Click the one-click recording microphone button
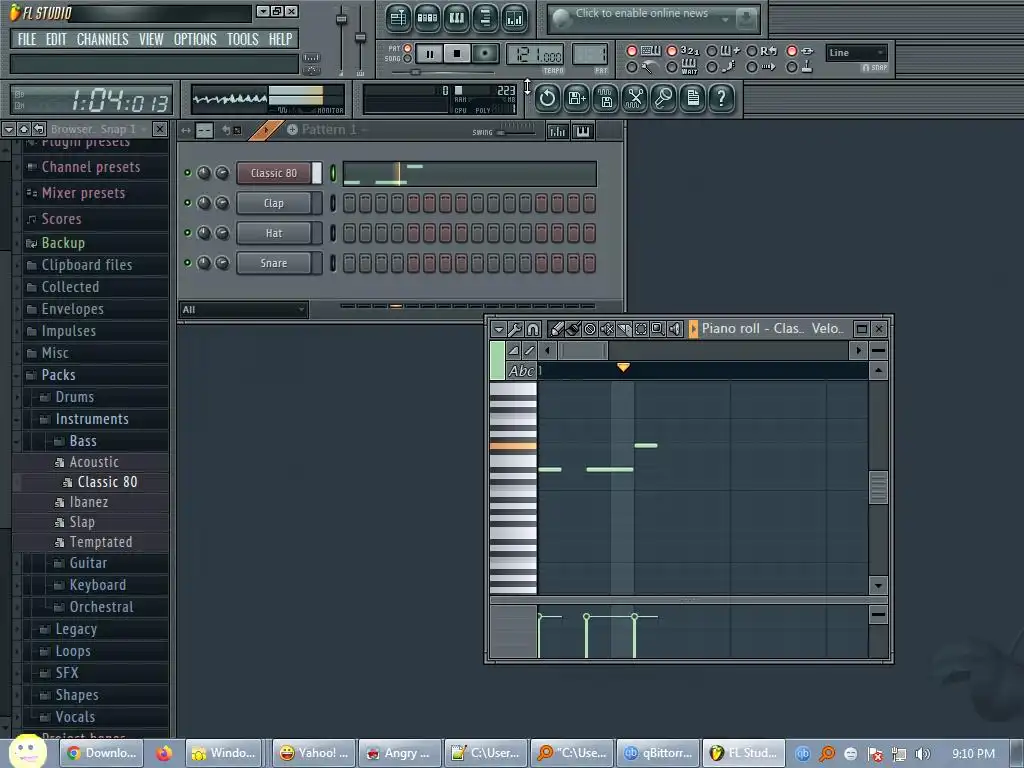The image size is (1024, 768). tap(664, 99)
